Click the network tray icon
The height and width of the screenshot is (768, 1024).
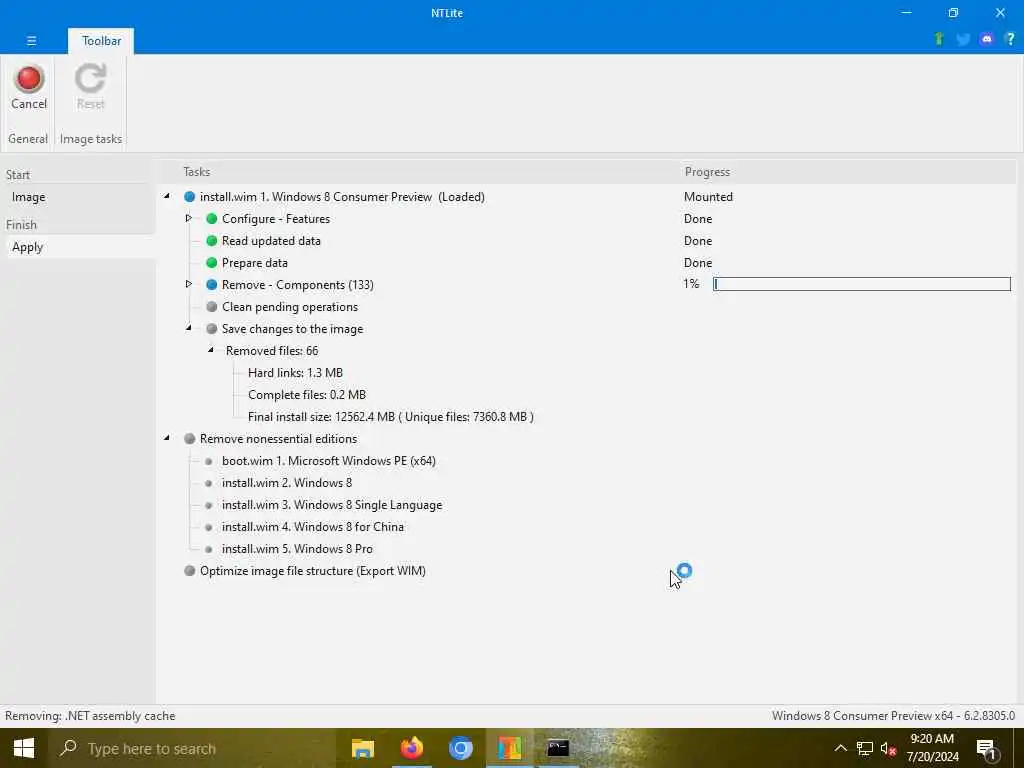click(865, 748)
